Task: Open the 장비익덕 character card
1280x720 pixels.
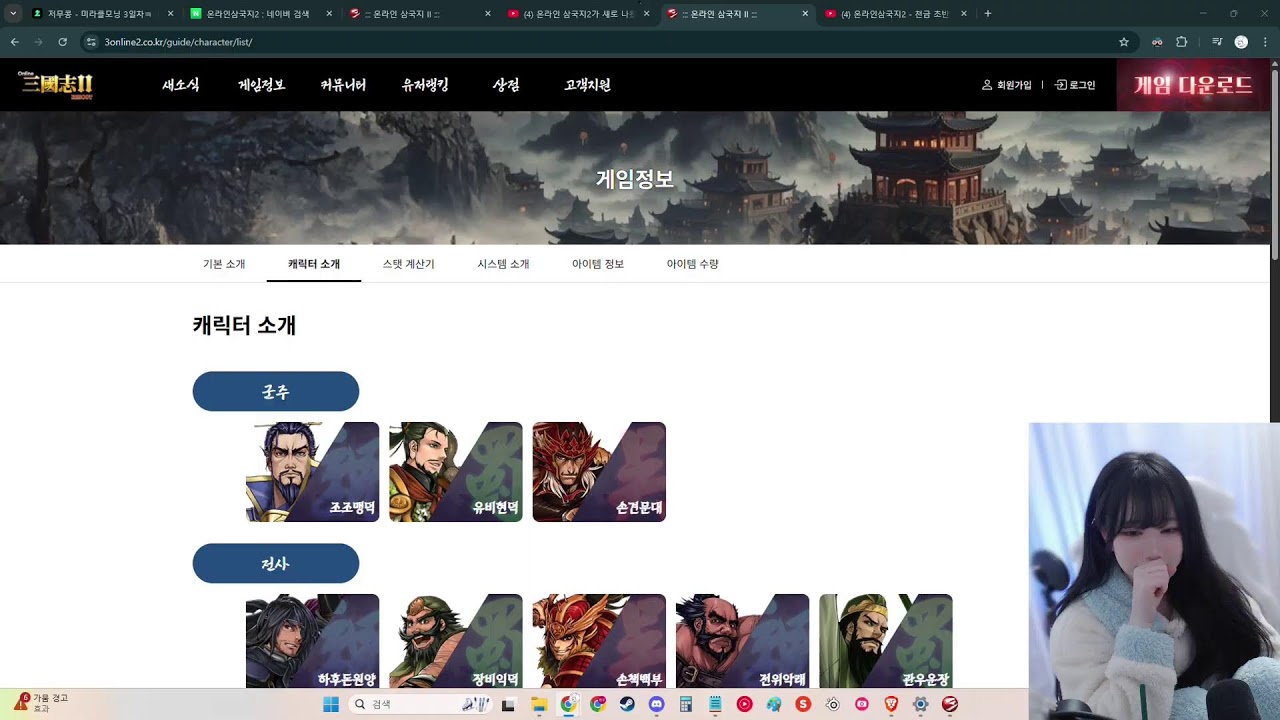Action: (455, 641)
